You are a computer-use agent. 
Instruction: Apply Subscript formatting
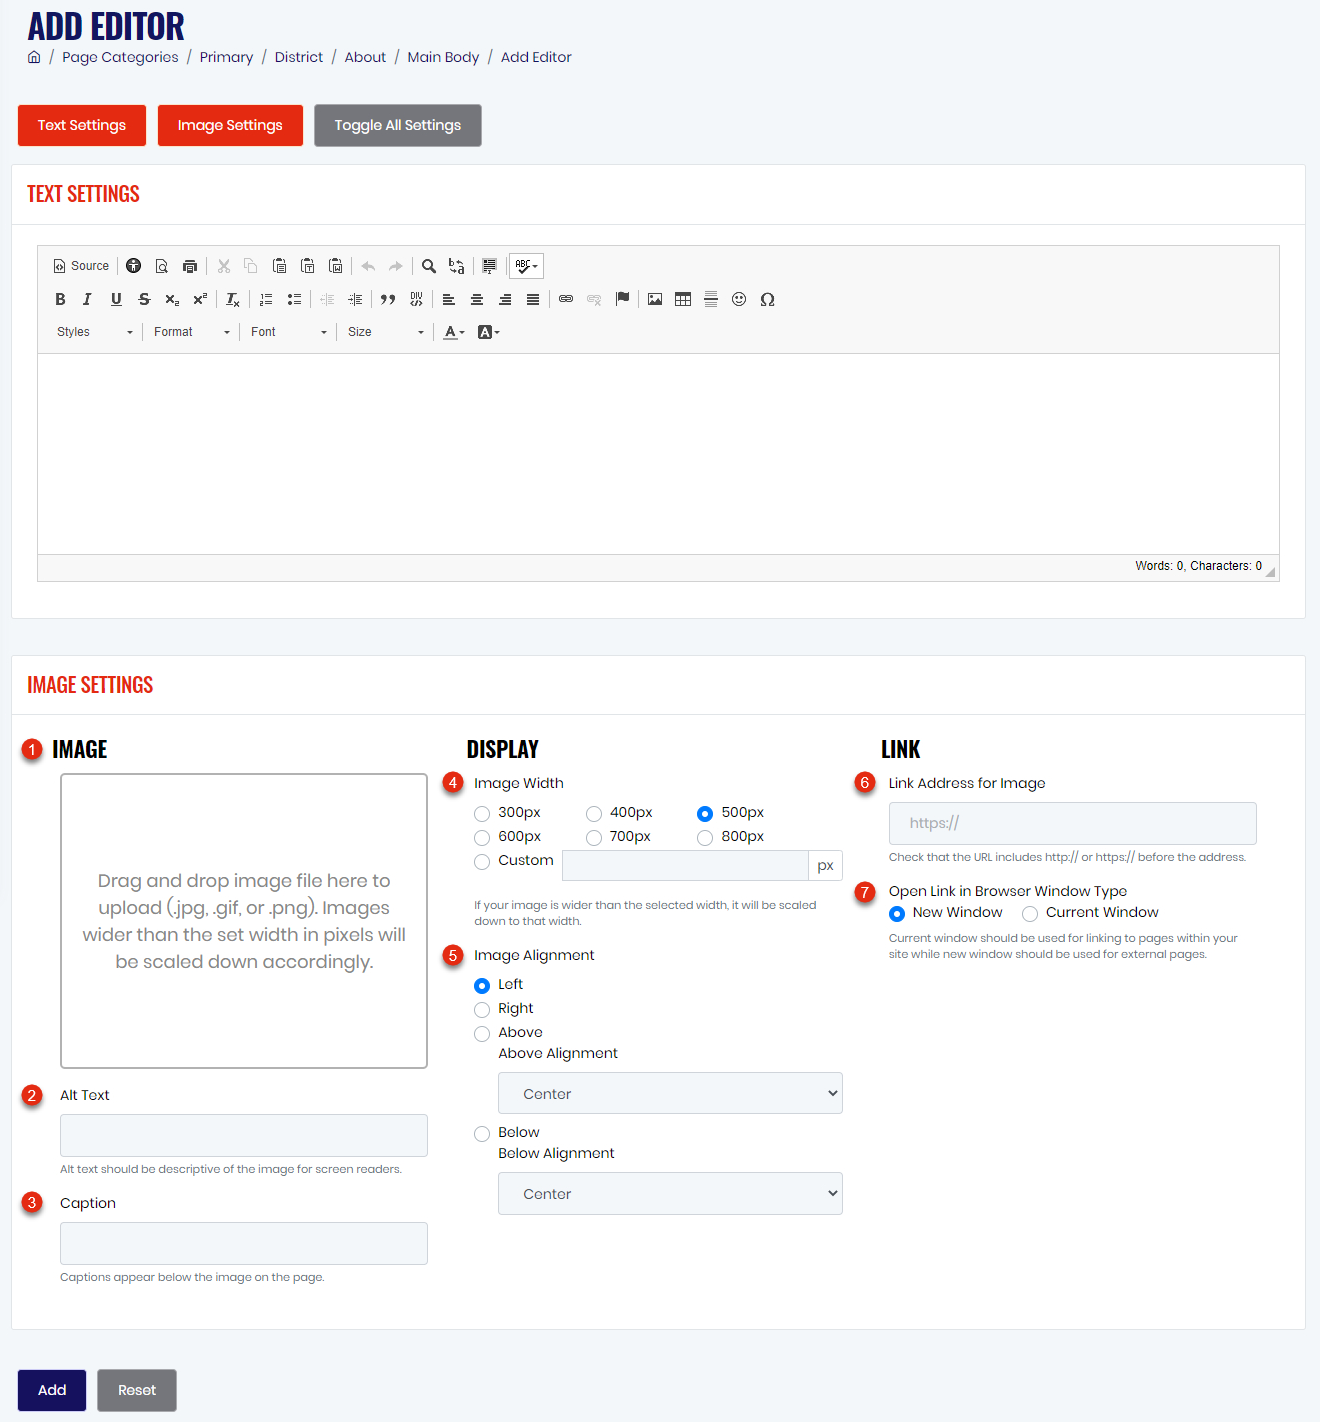point(172,299)
